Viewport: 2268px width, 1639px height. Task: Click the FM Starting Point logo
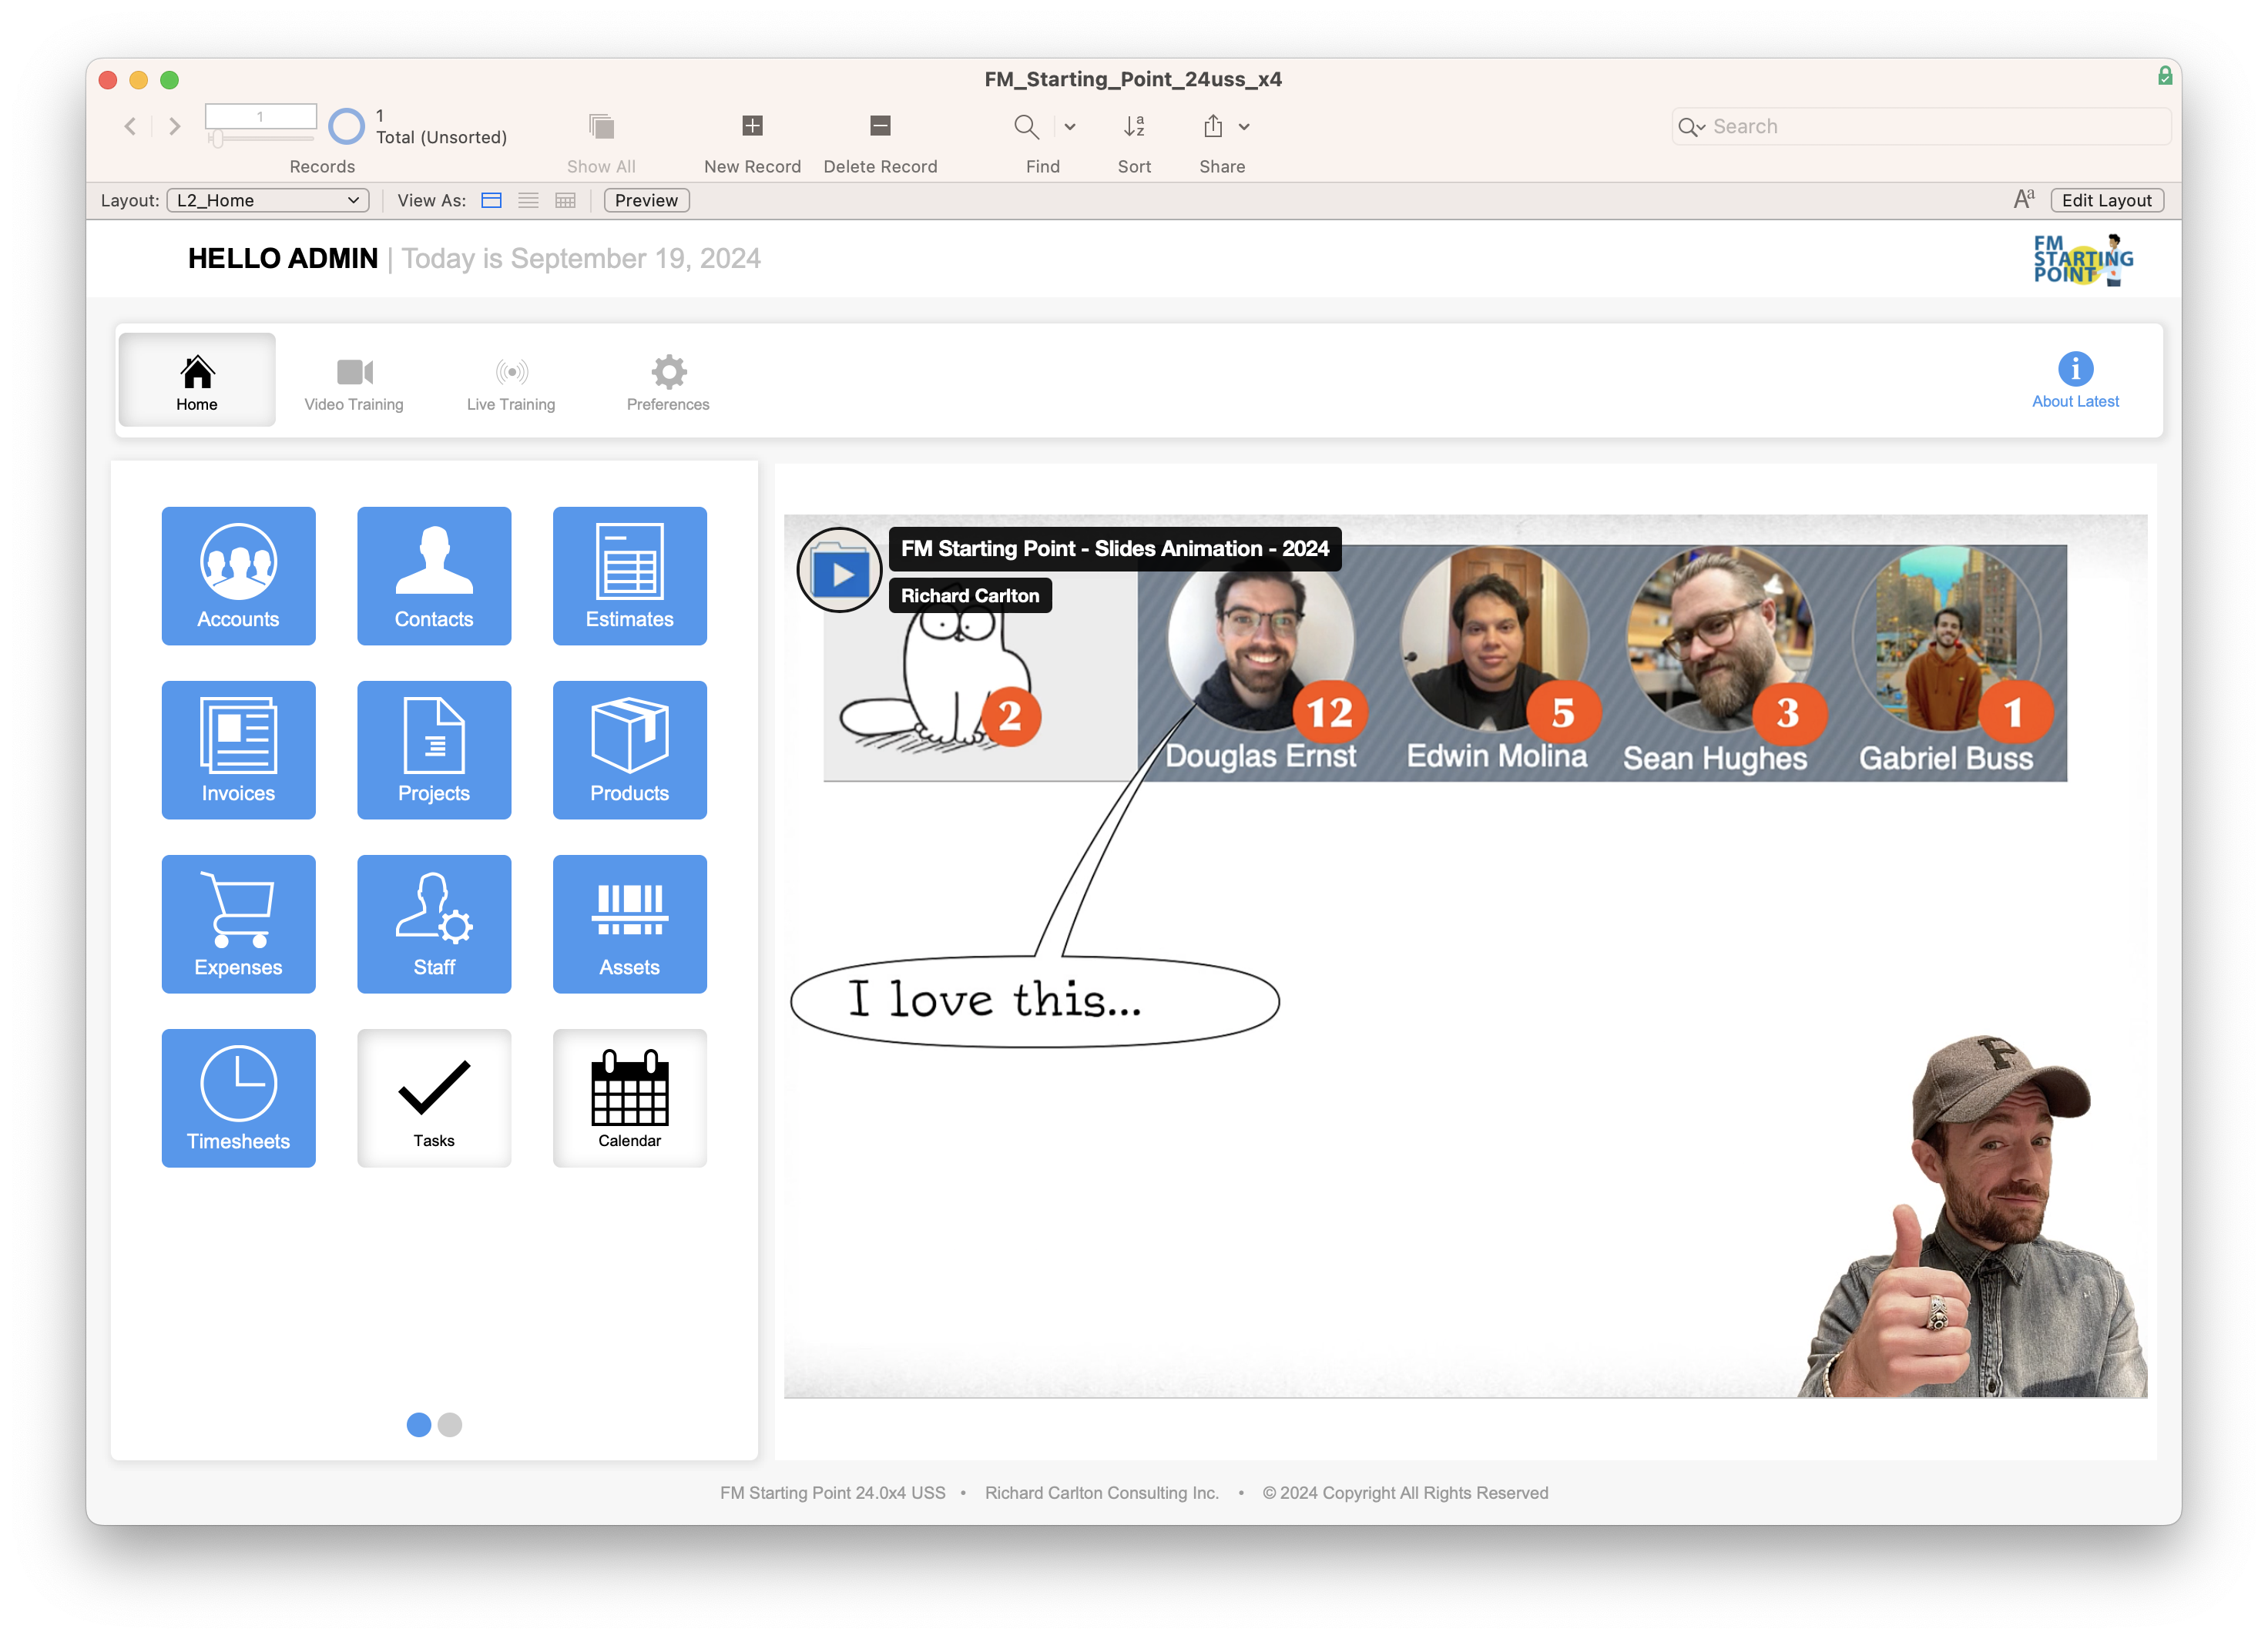coord(2083,260)
